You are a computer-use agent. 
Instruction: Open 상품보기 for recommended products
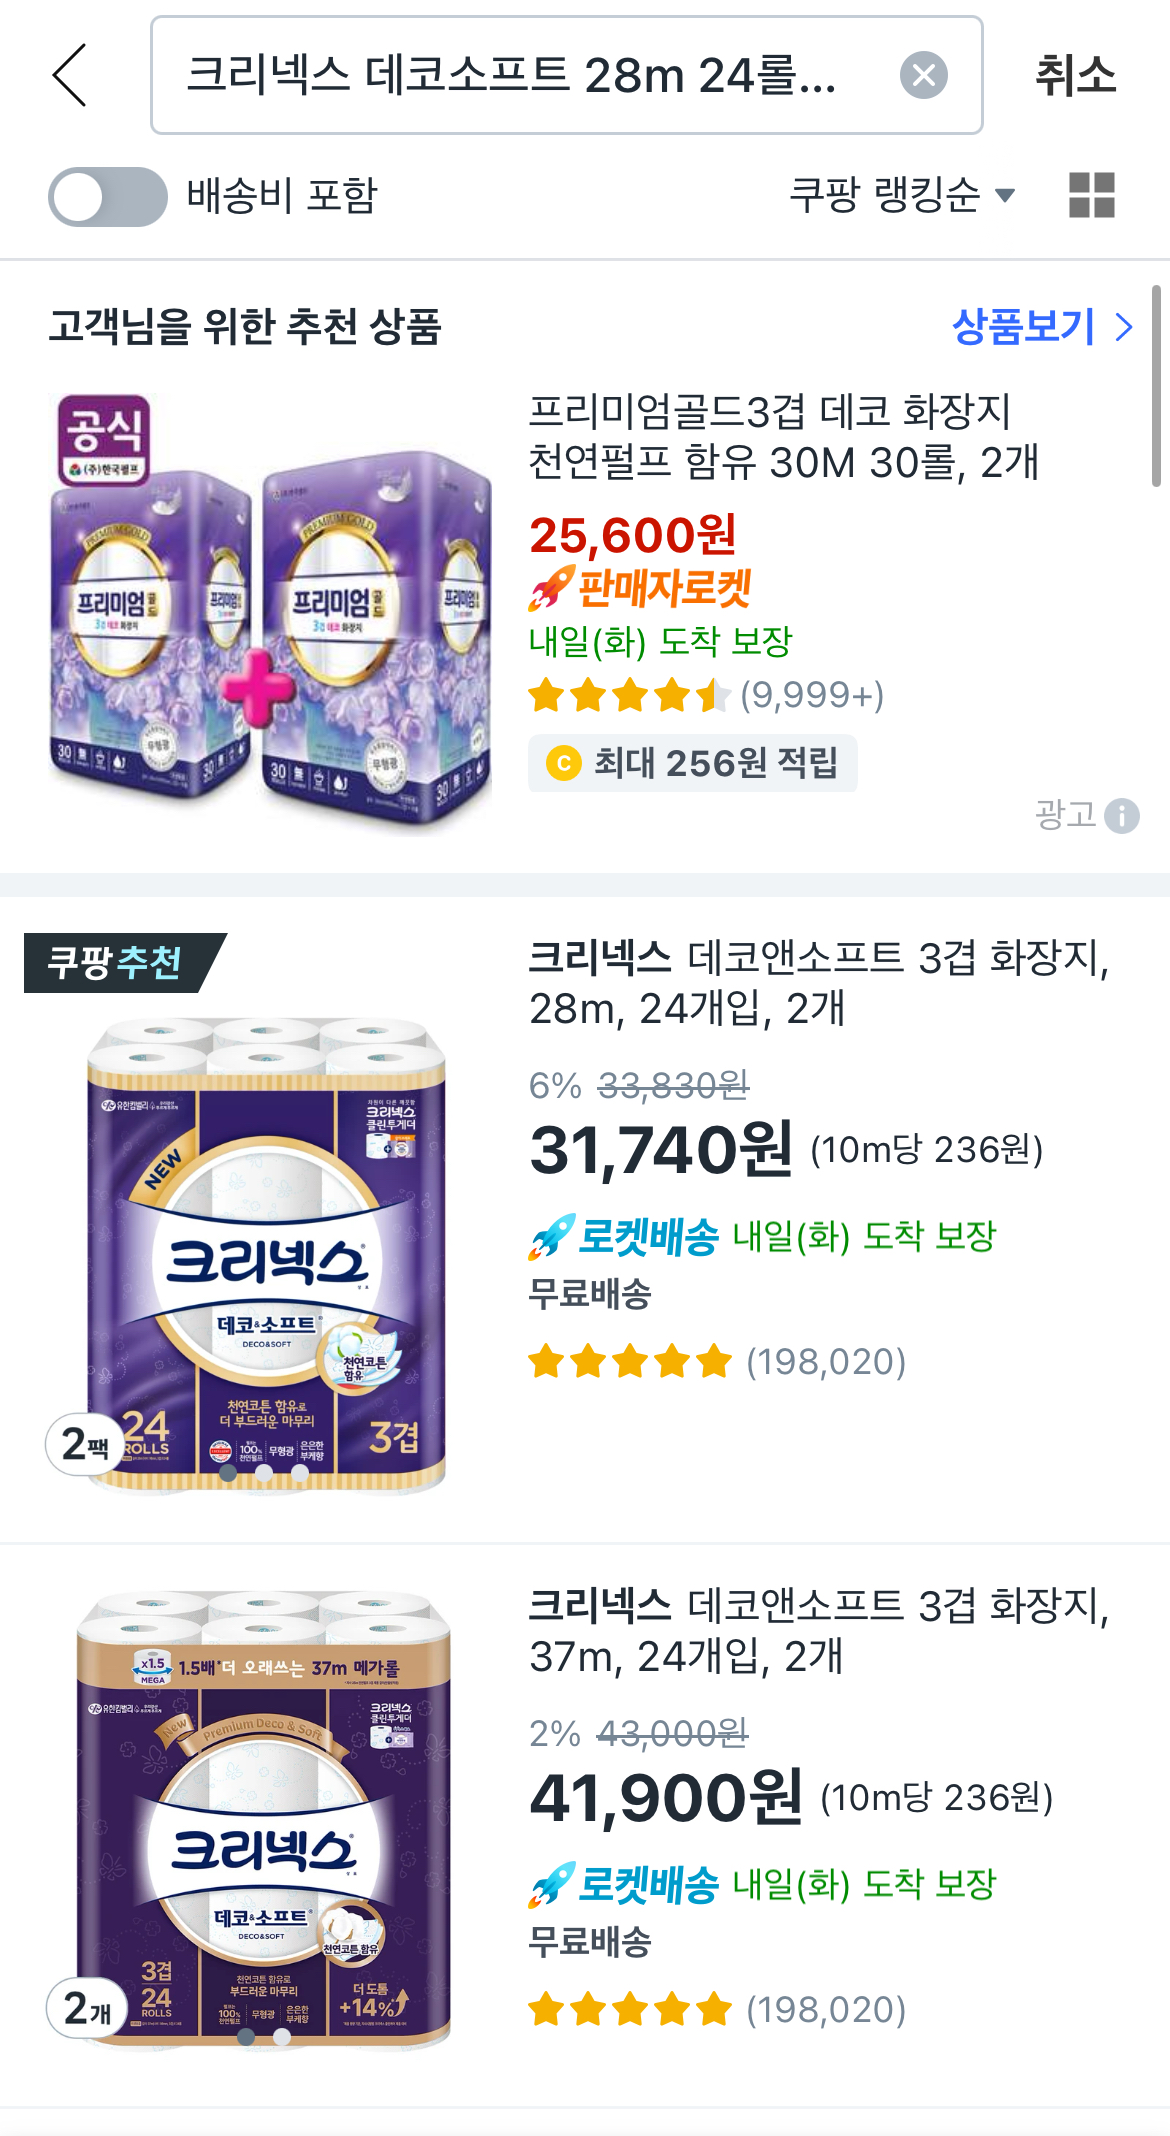point(1041,327)
